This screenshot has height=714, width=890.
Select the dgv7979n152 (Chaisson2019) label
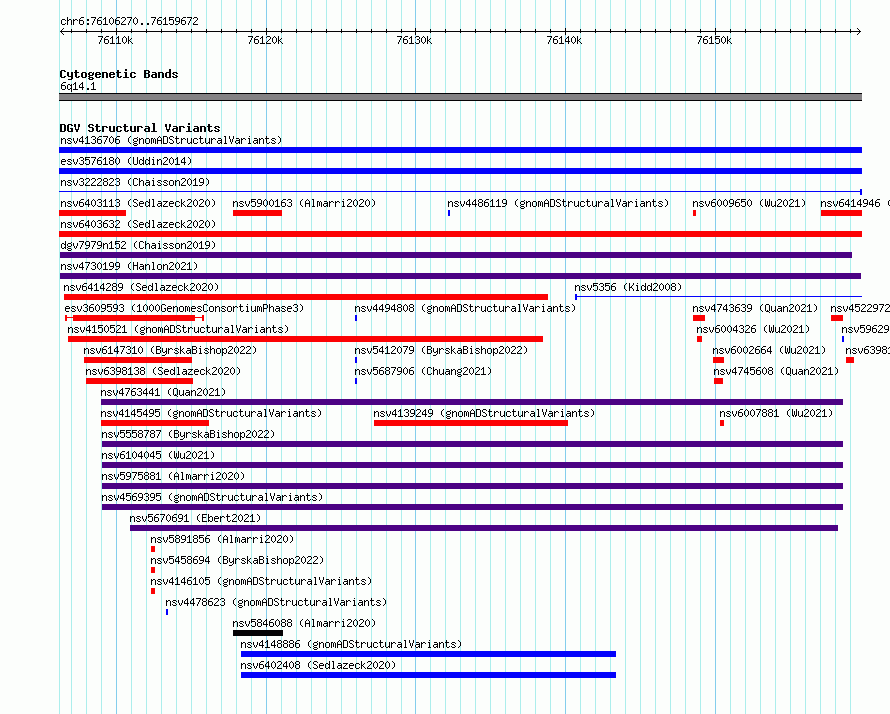138,245
